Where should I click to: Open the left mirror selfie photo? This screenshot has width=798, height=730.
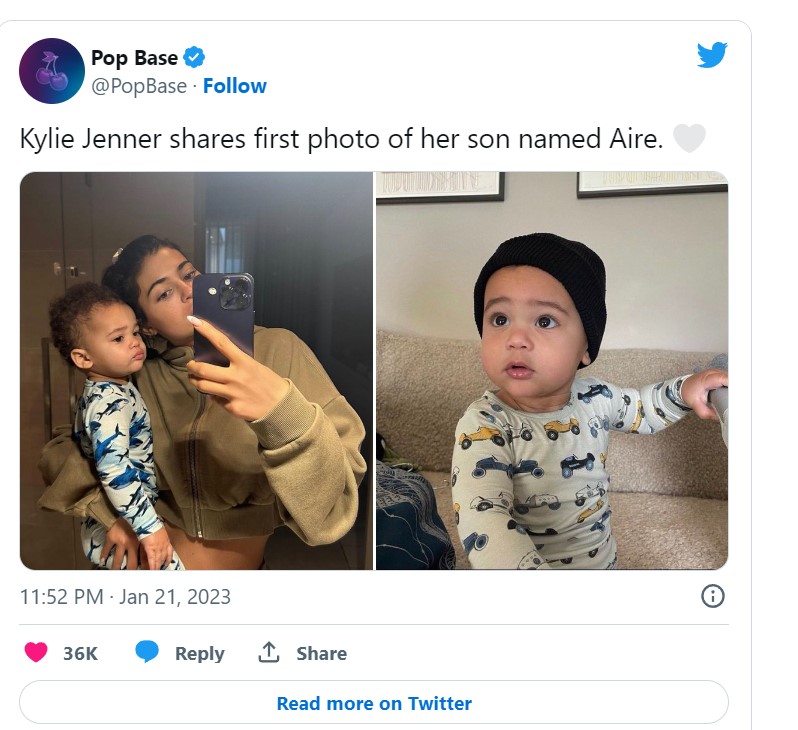(196, 371)
